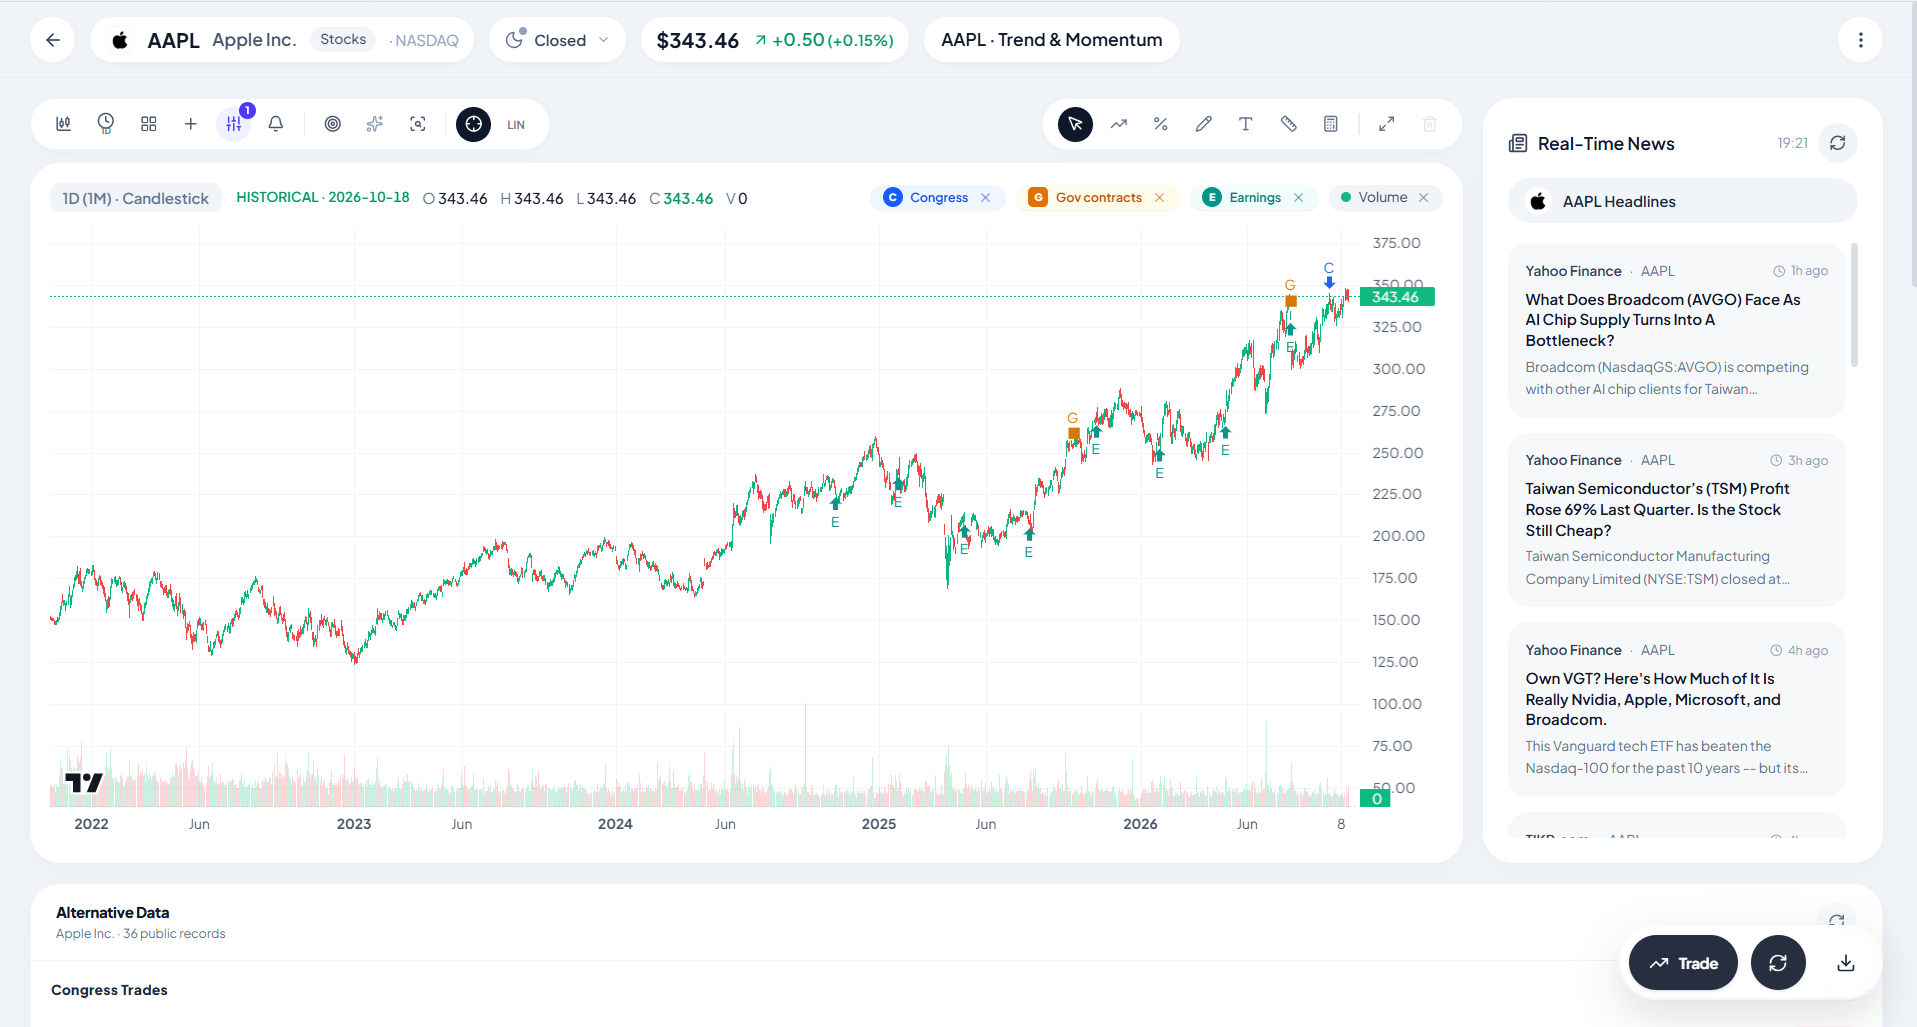1917x1027 pixels.
Task: Select the pencil drawing tool
Action: click(x=1204, y=124)
